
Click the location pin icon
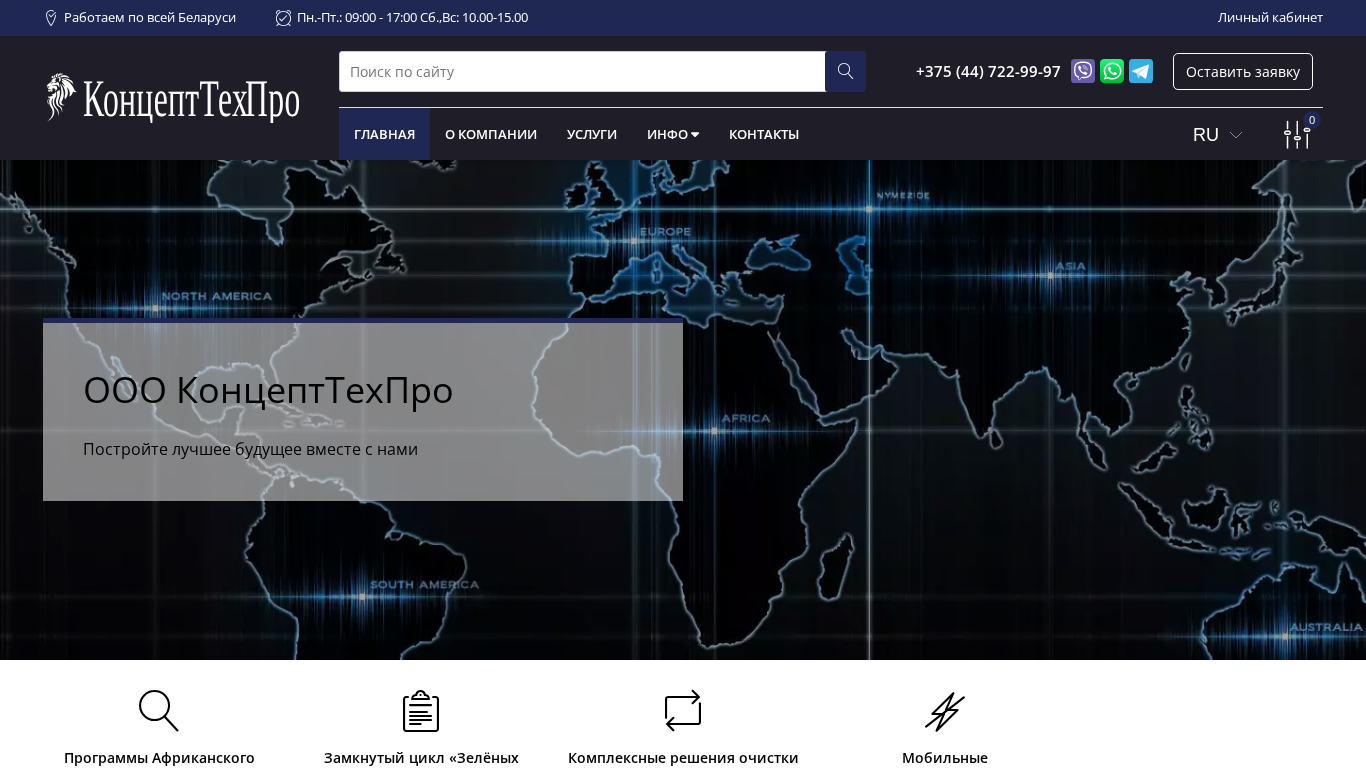click(51, 18)
